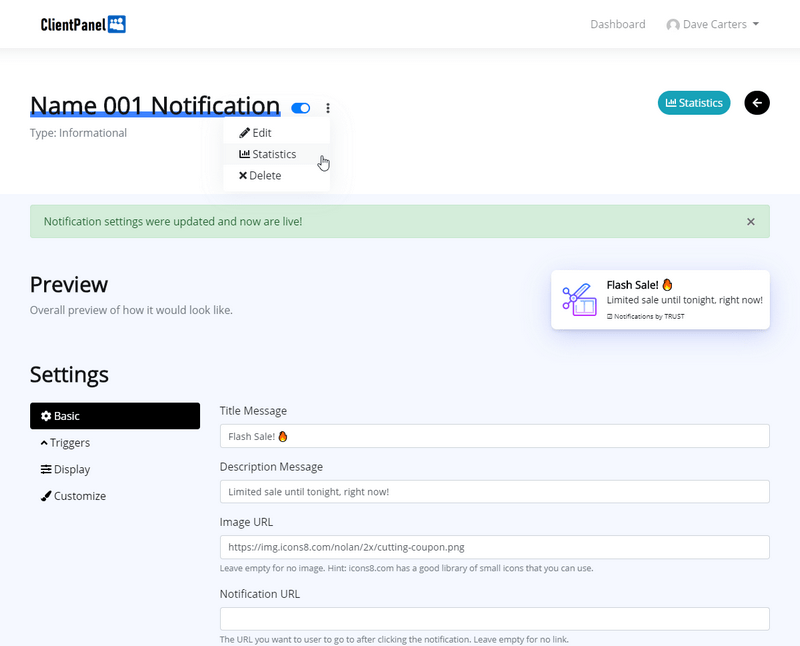Select the Basic settings tab

pyautogui.click(x=115, y=416)
